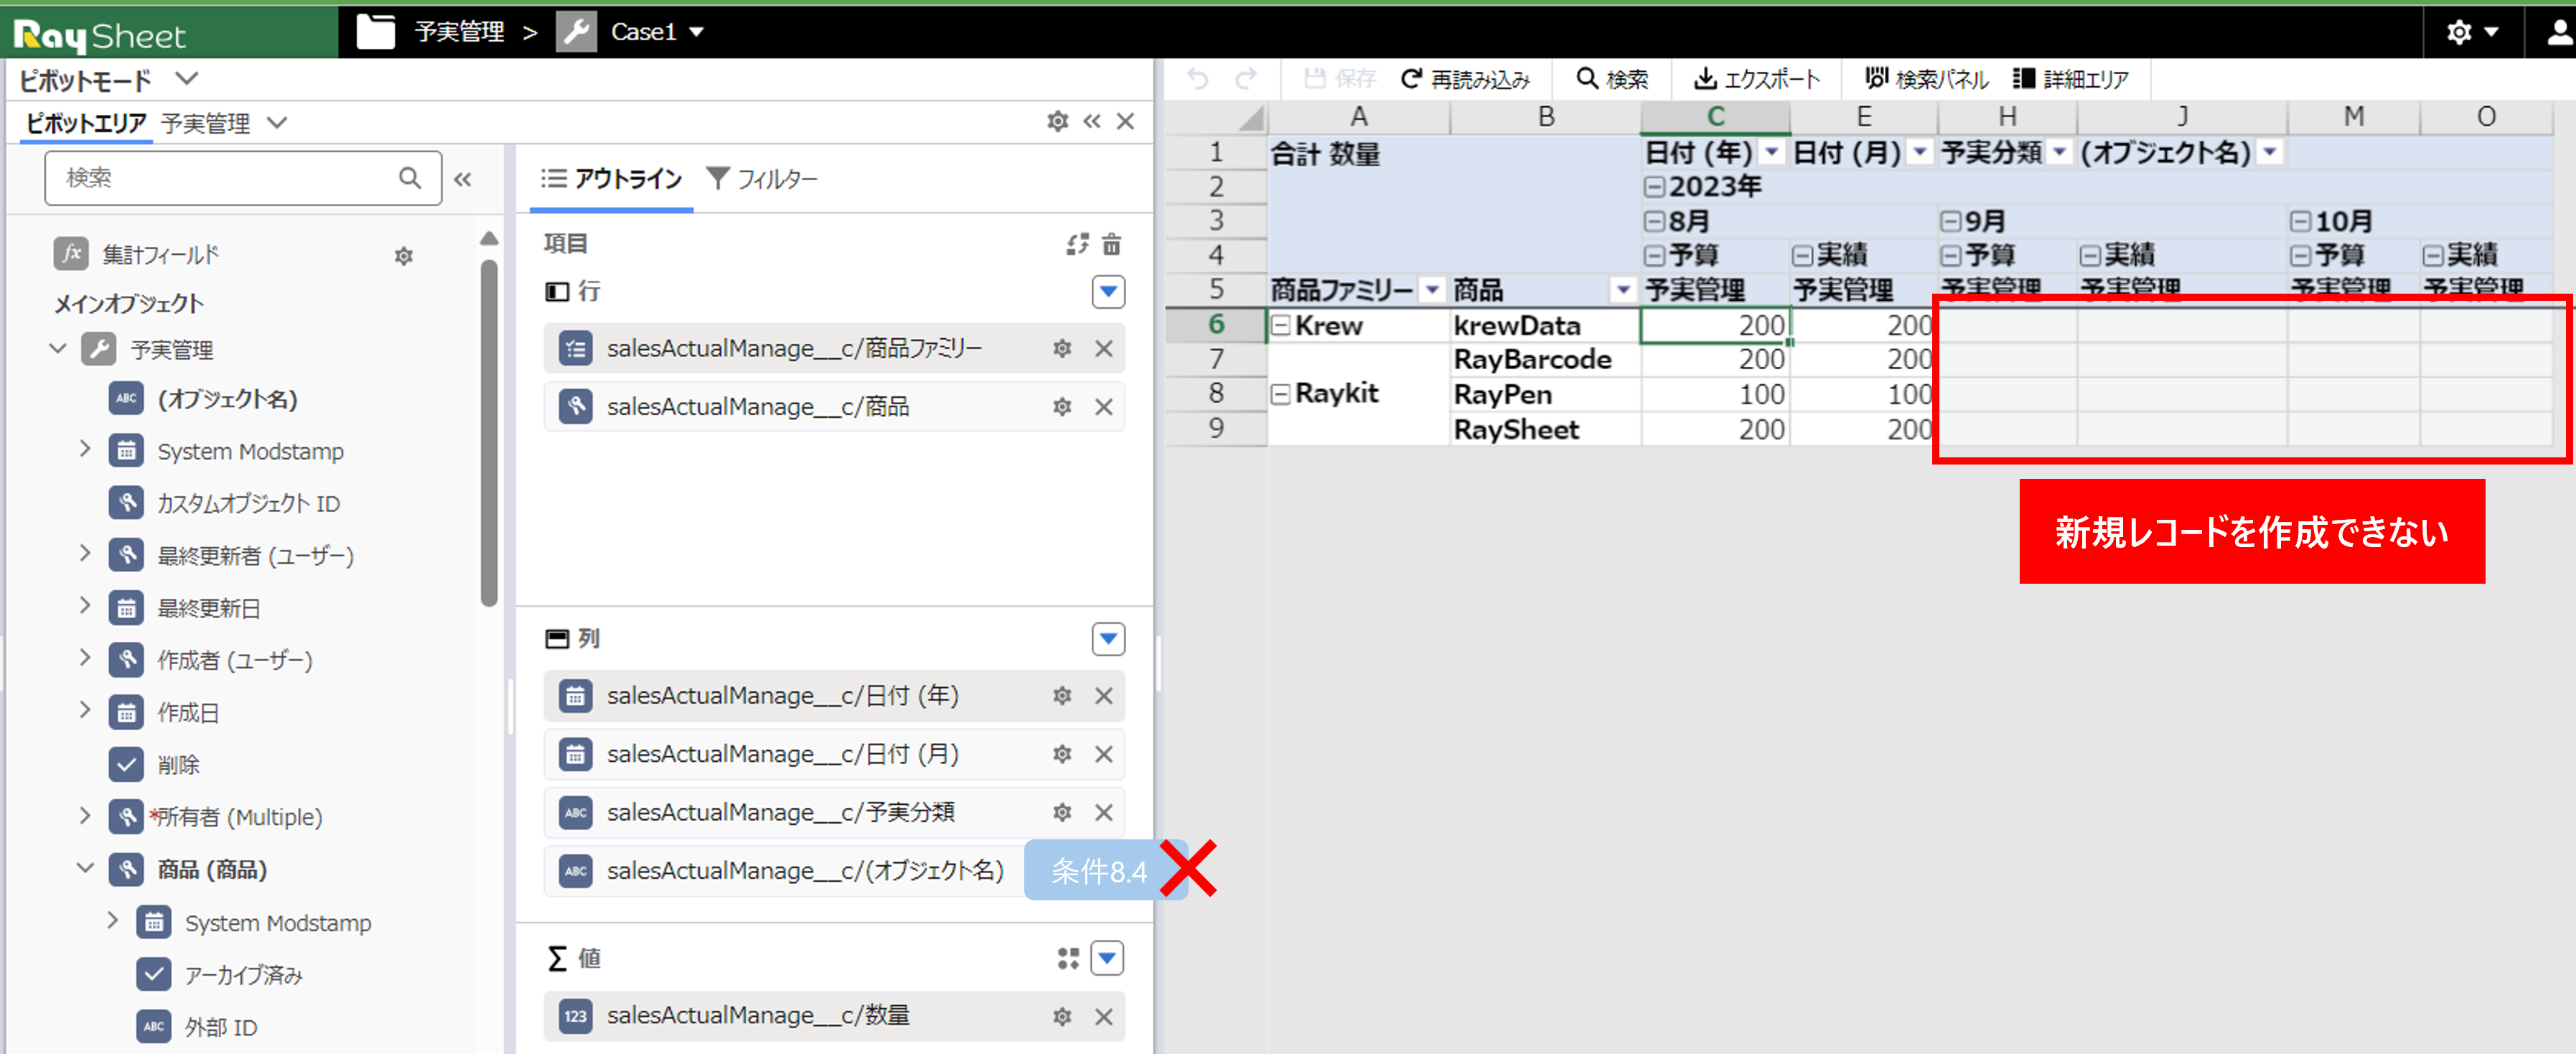The height and width of the screenshot is (1054, 2576).
Task: Open the 予実分類 filter dropdown in sheet
Action: [2060, 152]
